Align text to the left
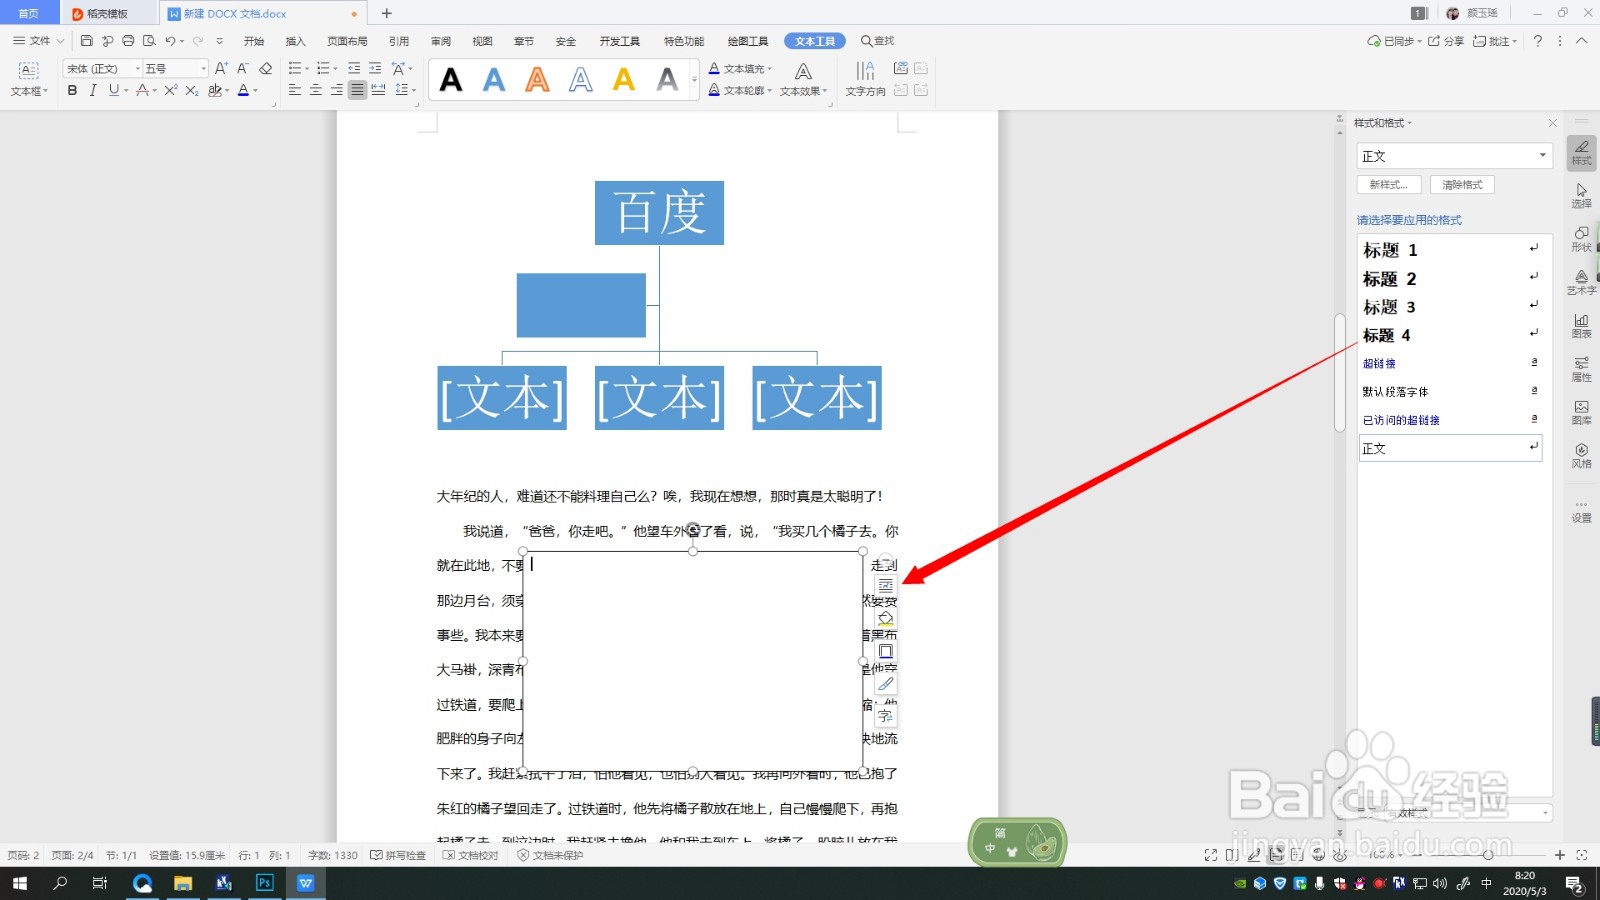 [x=295, y=90]
